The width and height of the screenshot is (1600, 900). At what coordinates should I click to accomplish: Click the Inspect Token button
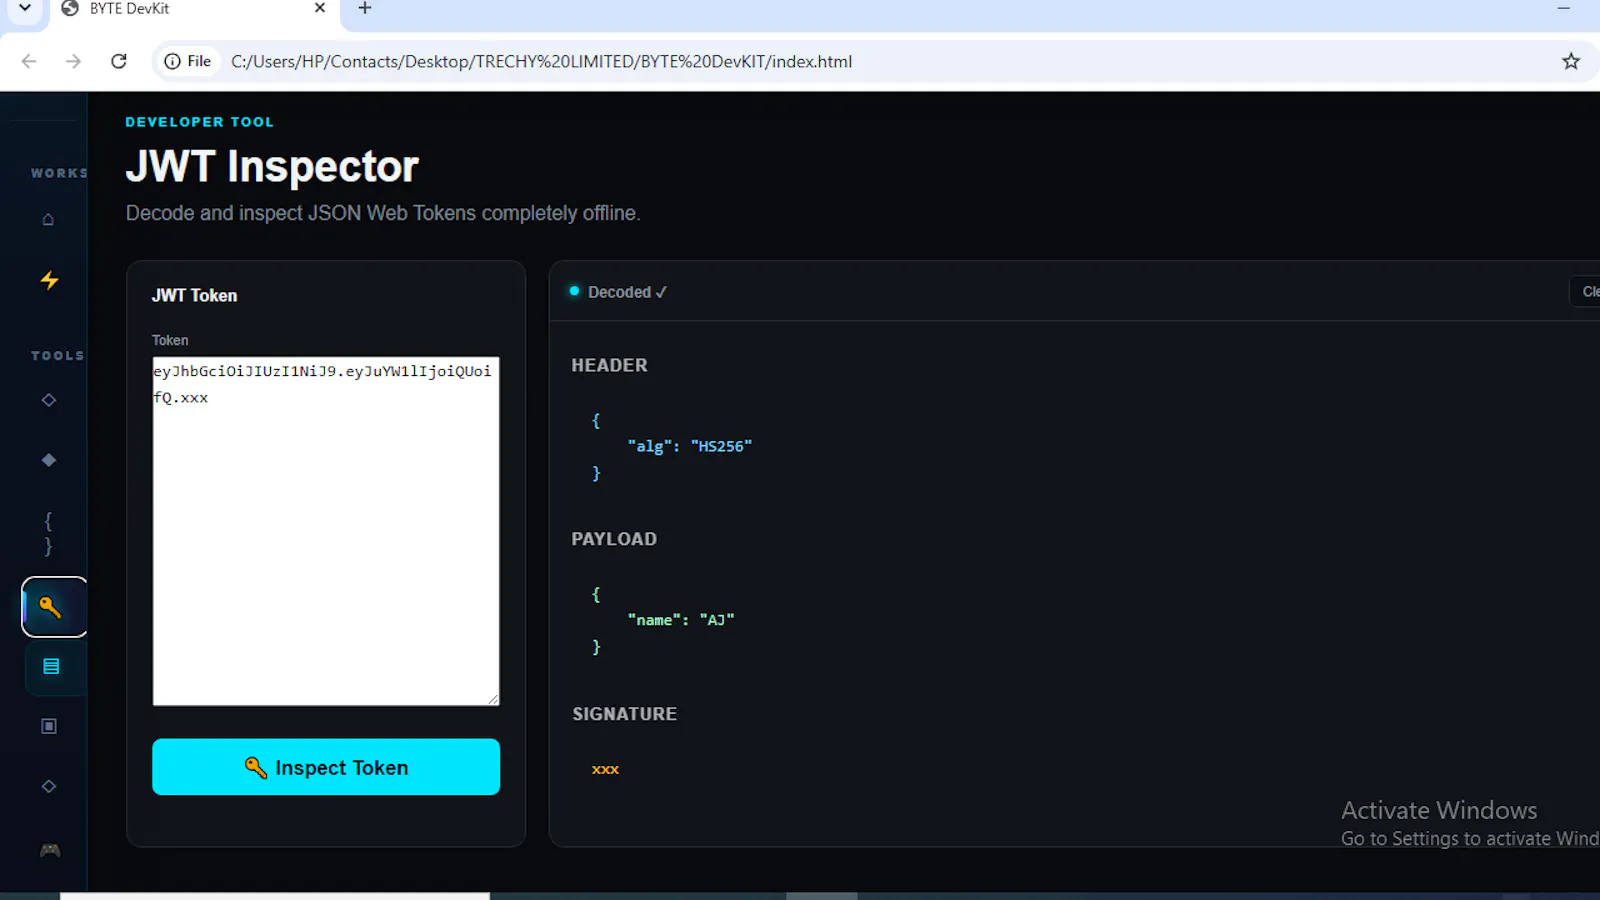[326, 767]
